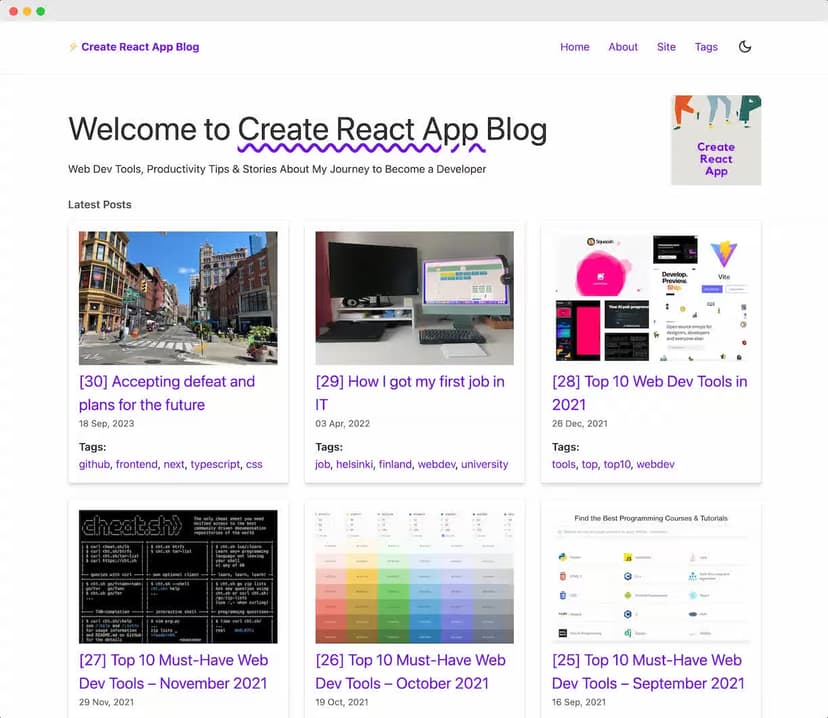The width and height of the screenshot is (828, 718).
Task: Open post [26] Must-Have Tools October 2021
Action: point(410,672)
